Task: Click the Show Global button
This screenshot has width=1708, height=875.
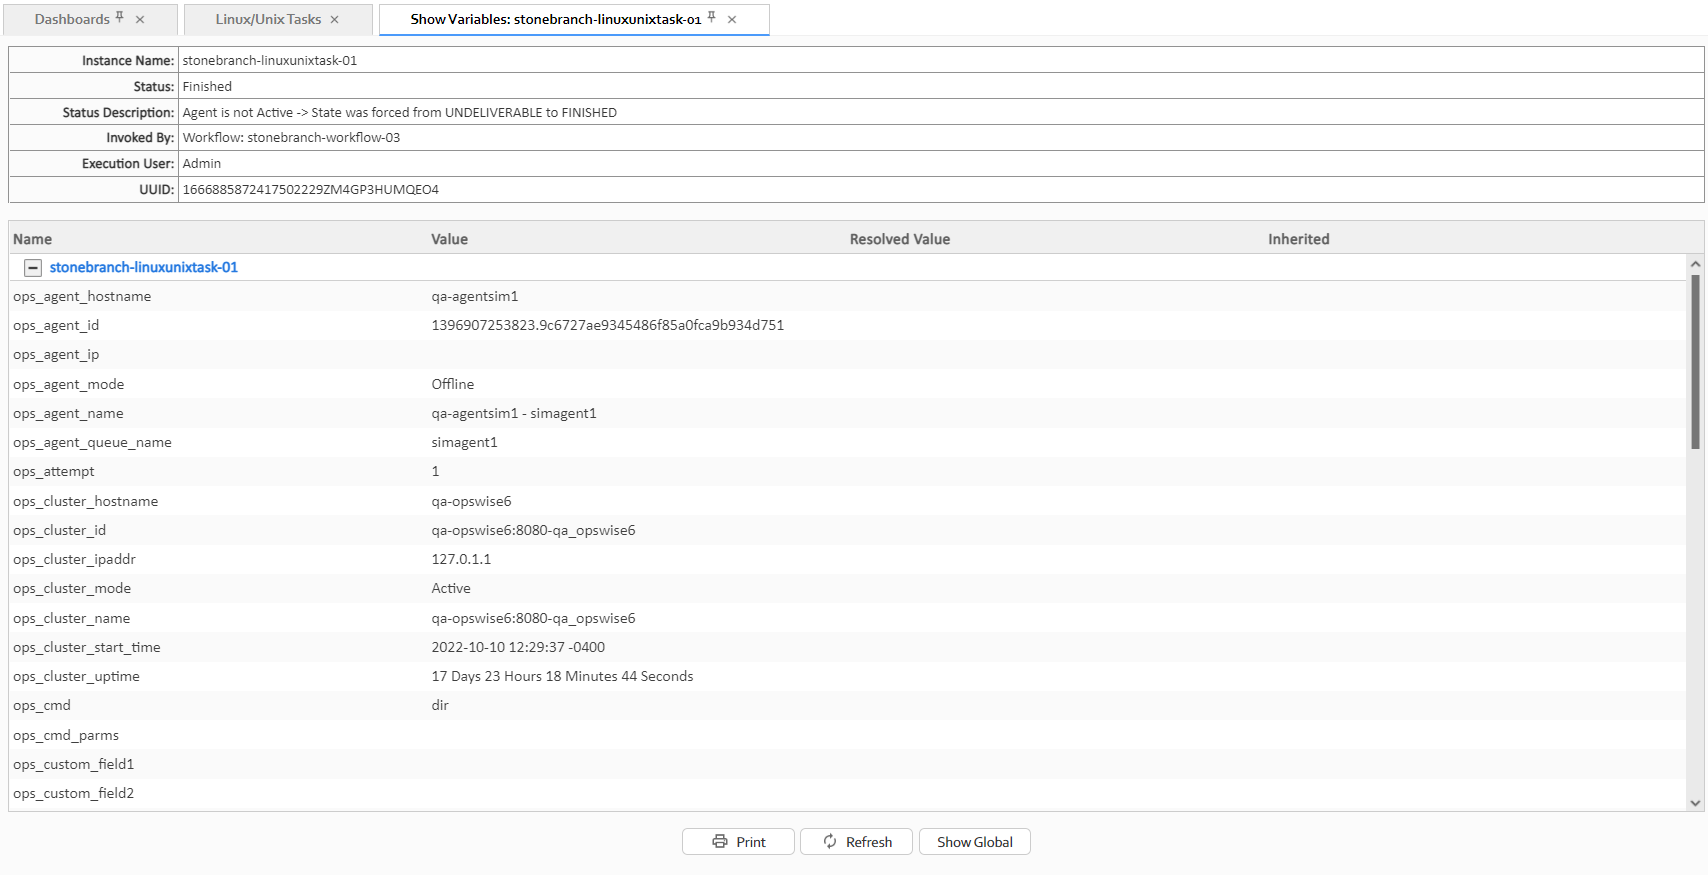Action: (974, 842)
